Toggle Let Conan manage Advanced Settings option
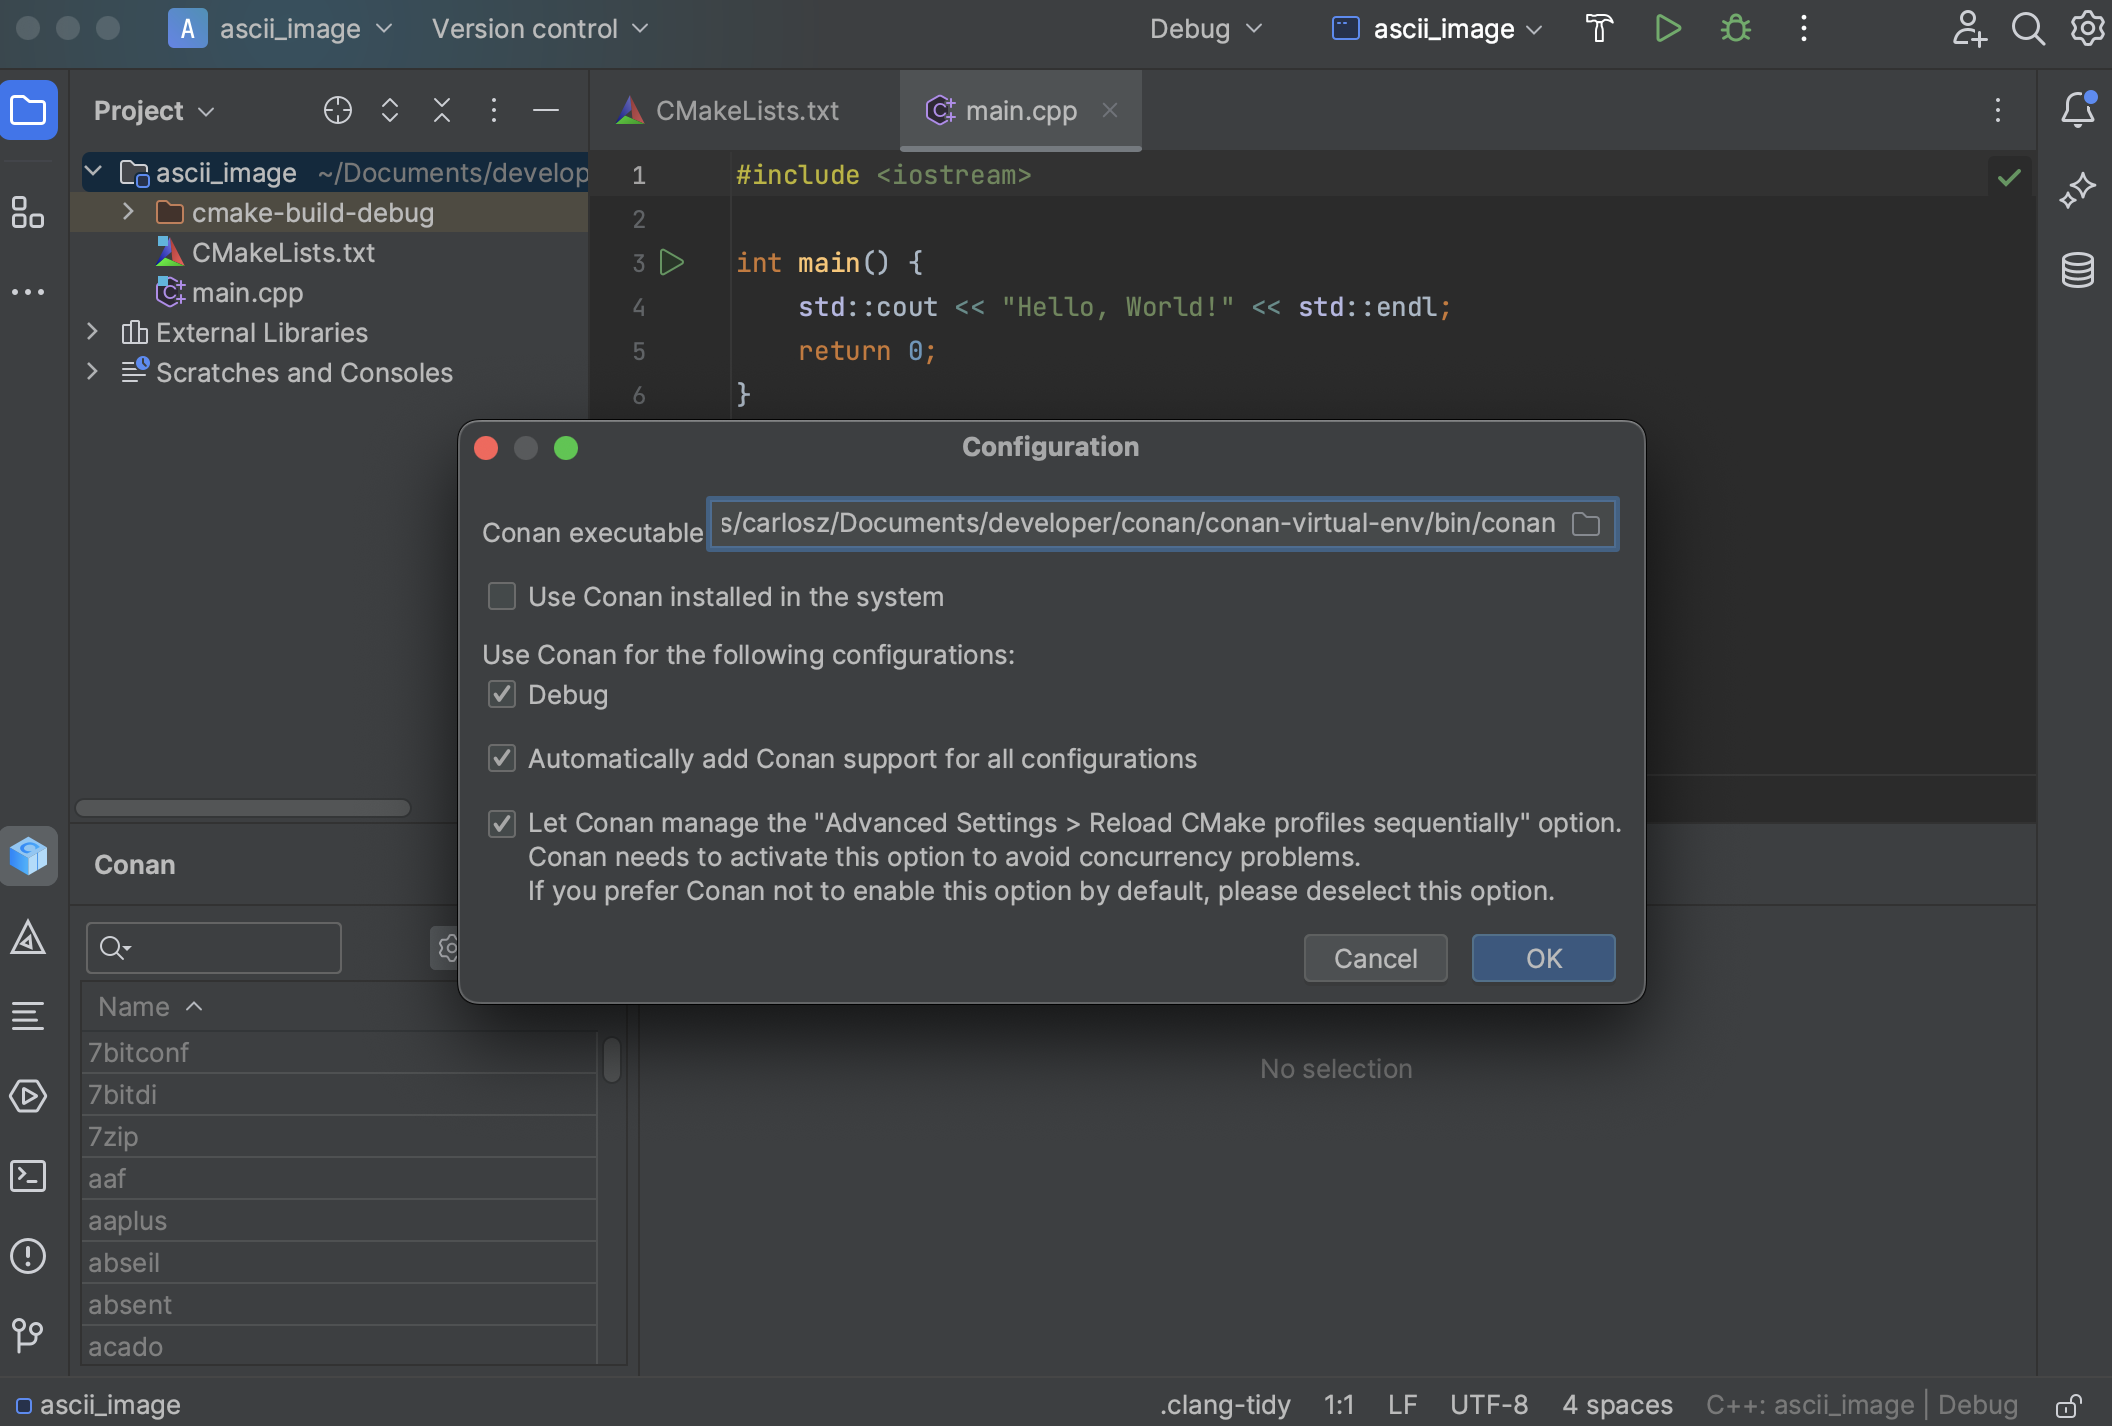The width and height of the screenshot is (2112, 1426). (501, 823)
